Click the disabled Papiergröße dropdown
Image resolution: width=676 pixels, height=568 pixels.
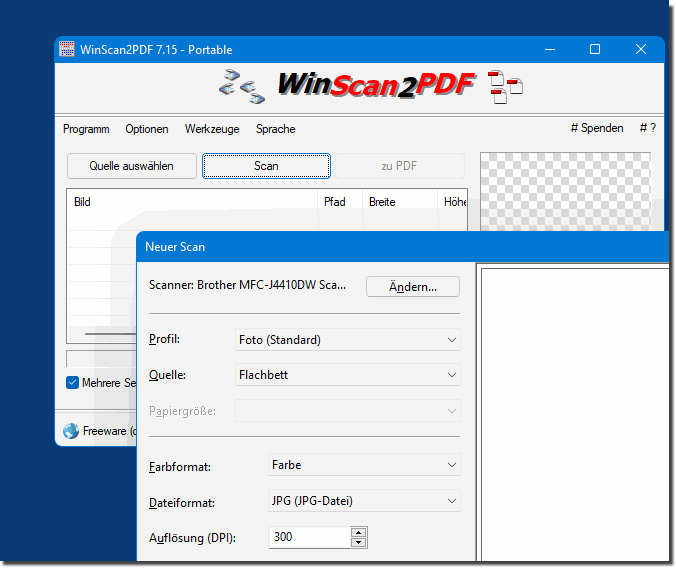tap(347, 411)
